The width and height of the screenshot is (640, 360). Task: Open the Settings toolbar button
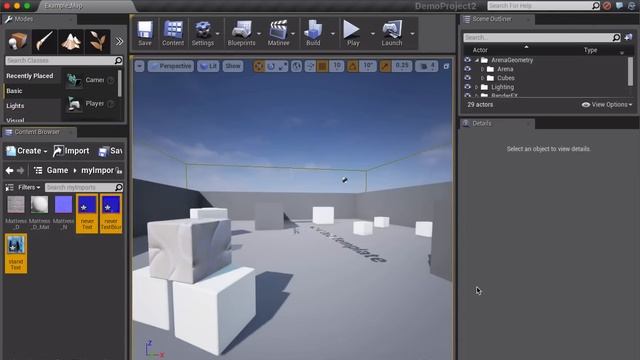click(202, 33)
